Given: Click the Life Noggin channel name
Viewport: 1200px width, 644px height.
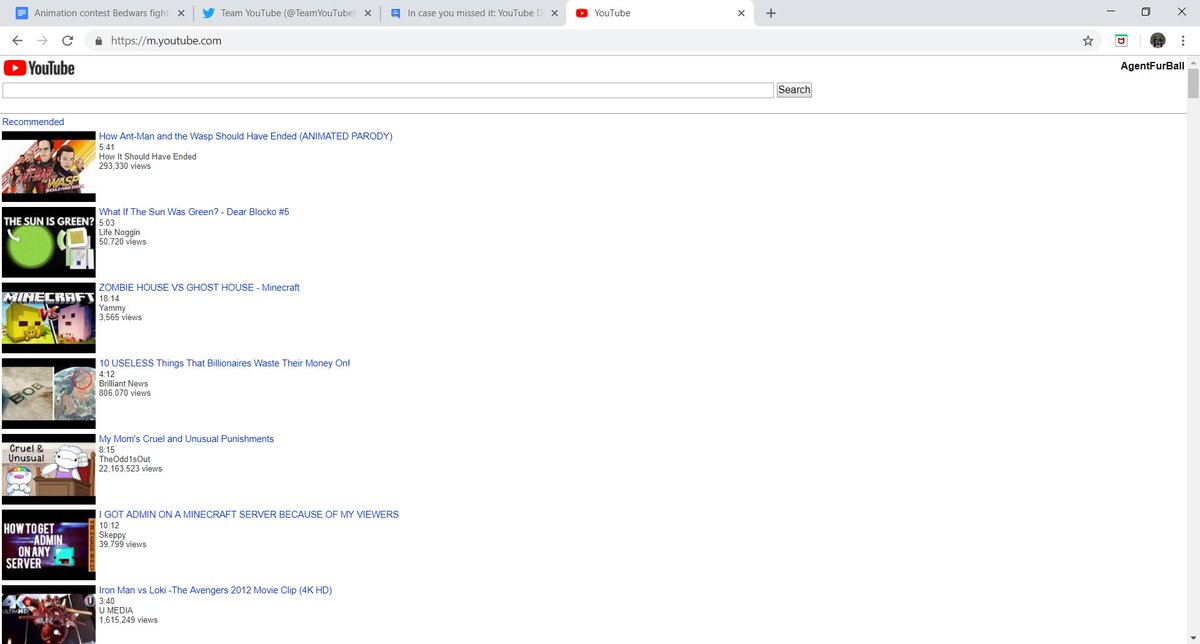Looking at the screenshot, I should point(120,232).
